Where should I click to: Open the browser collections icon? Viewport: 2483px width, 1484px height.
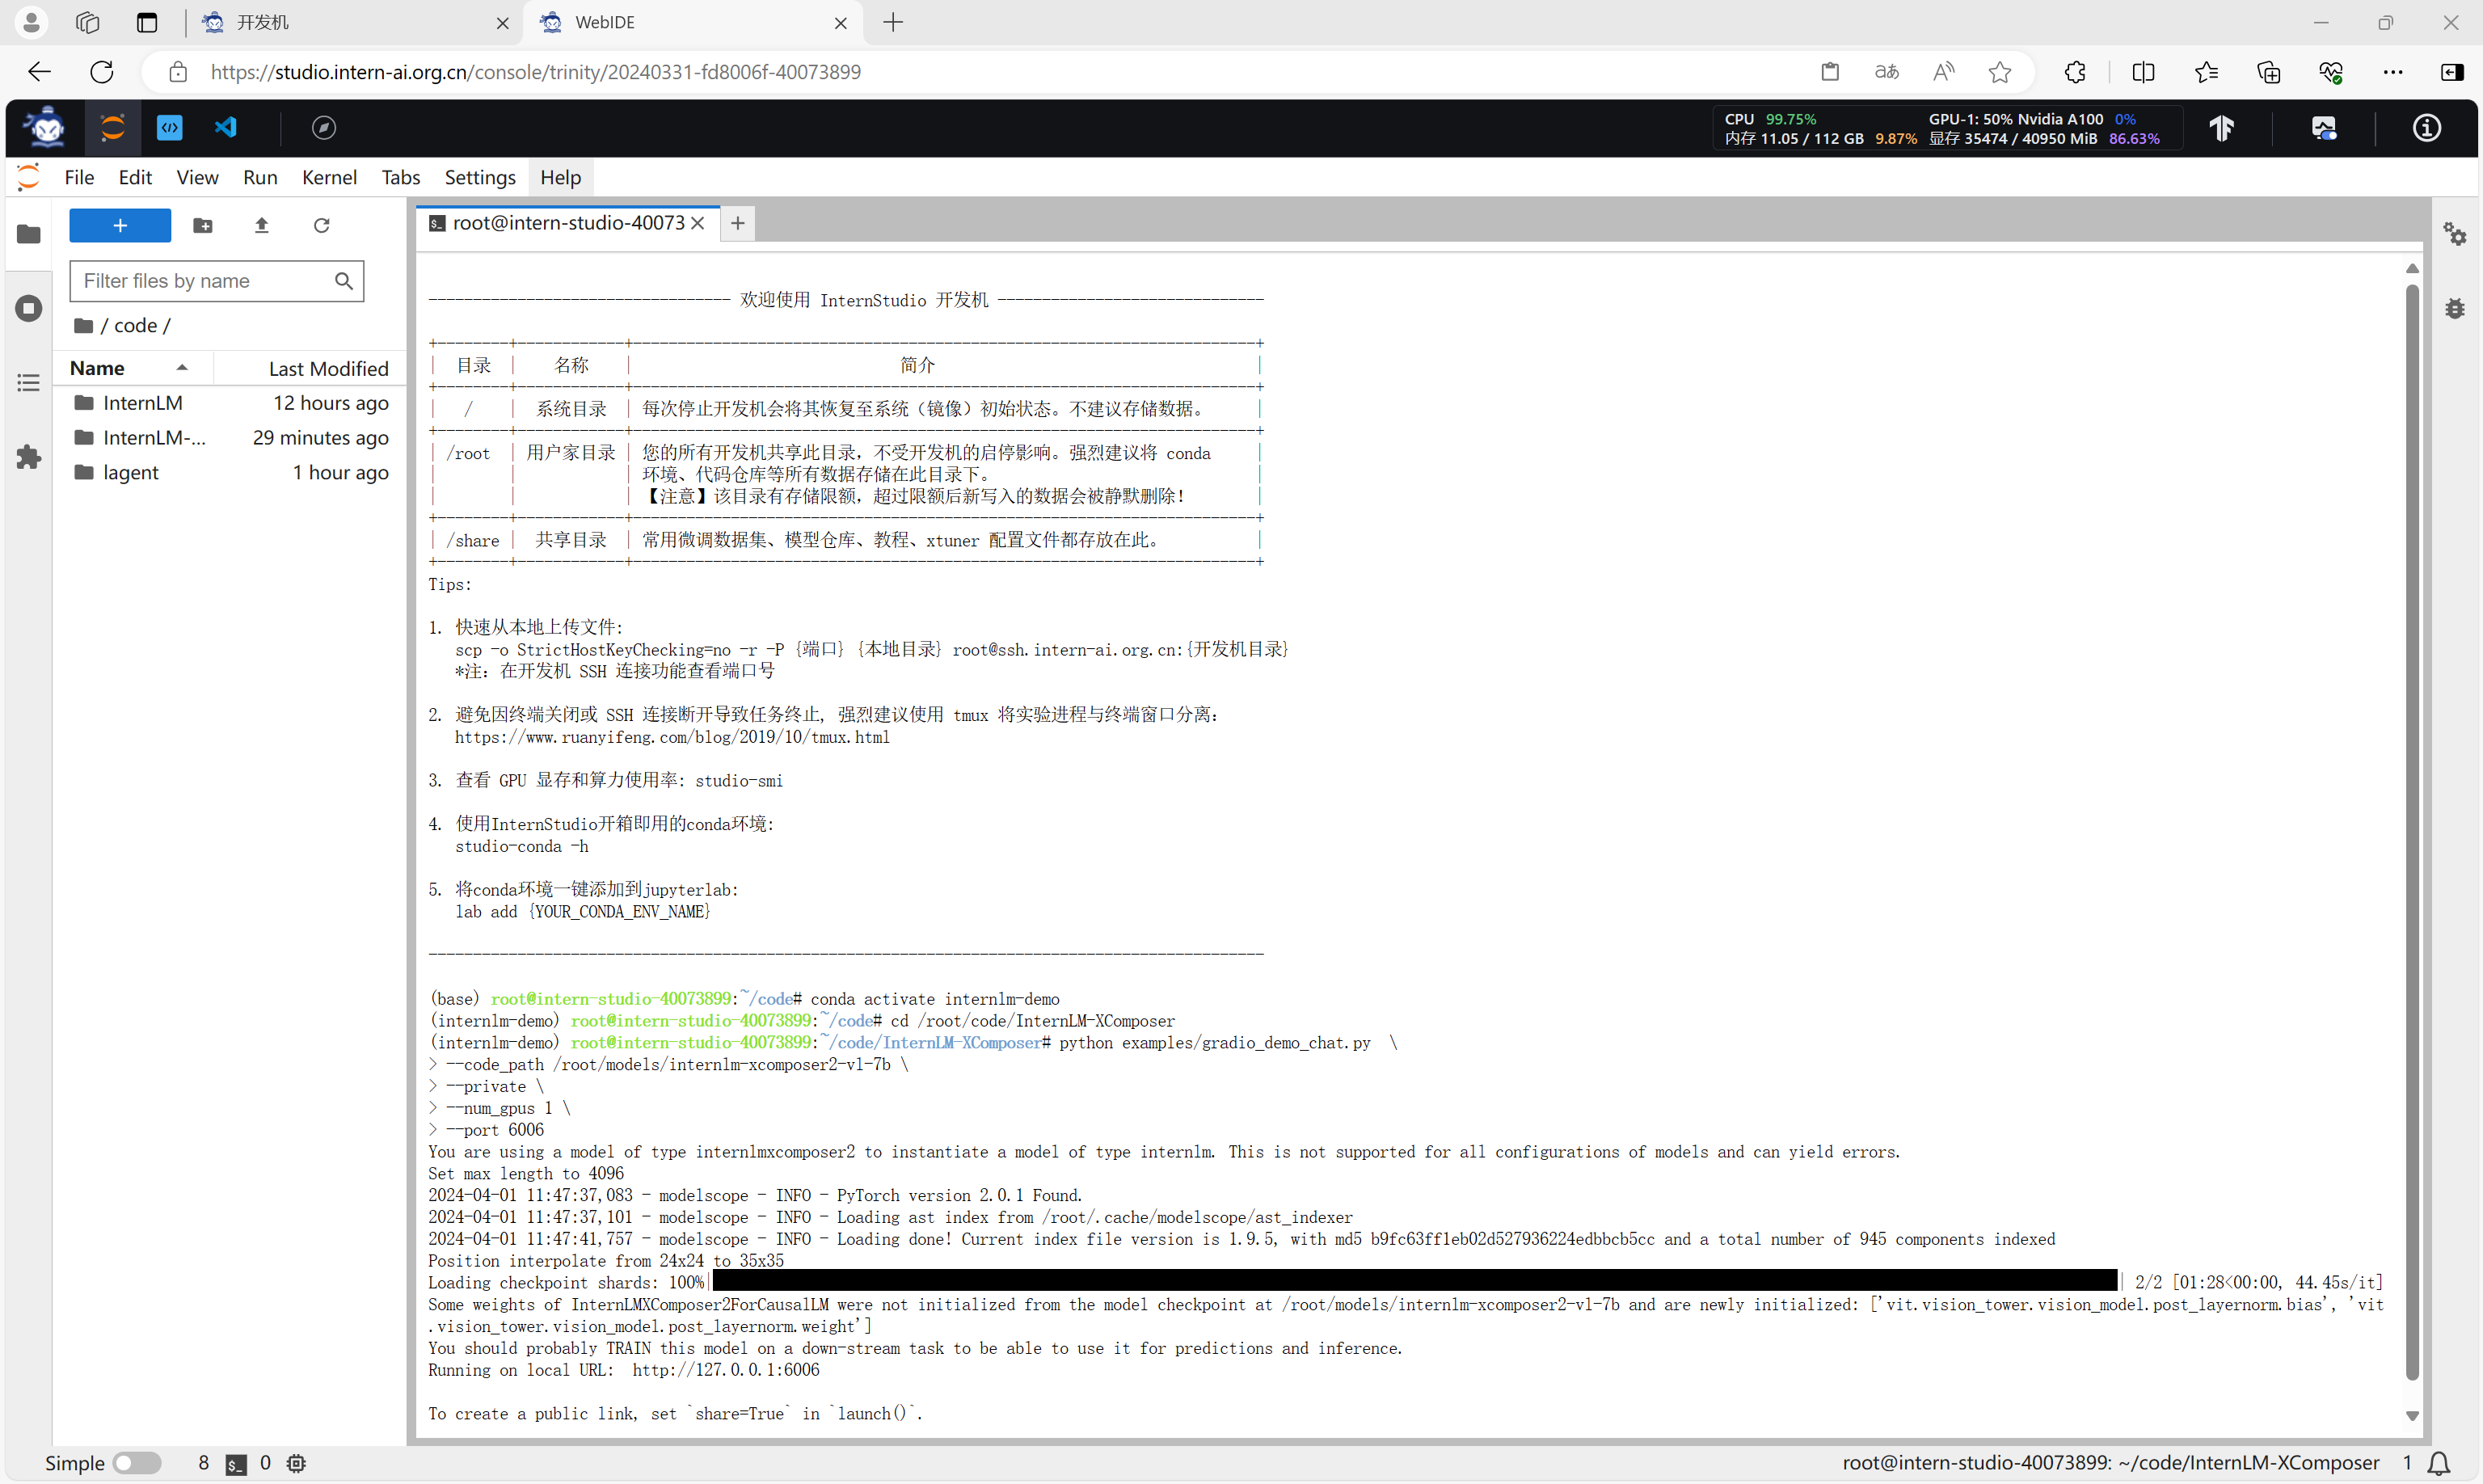(2269, 72)
